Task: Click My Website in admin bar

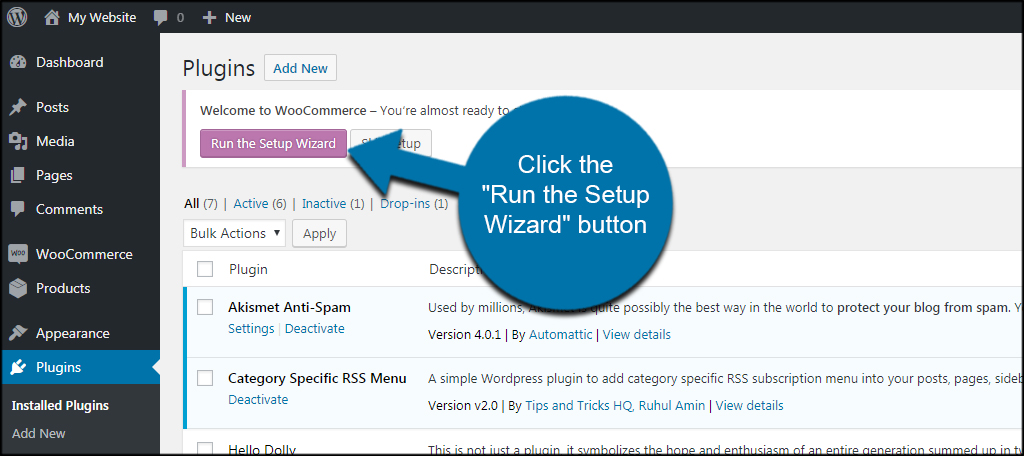Action: [x=102, y=18]
